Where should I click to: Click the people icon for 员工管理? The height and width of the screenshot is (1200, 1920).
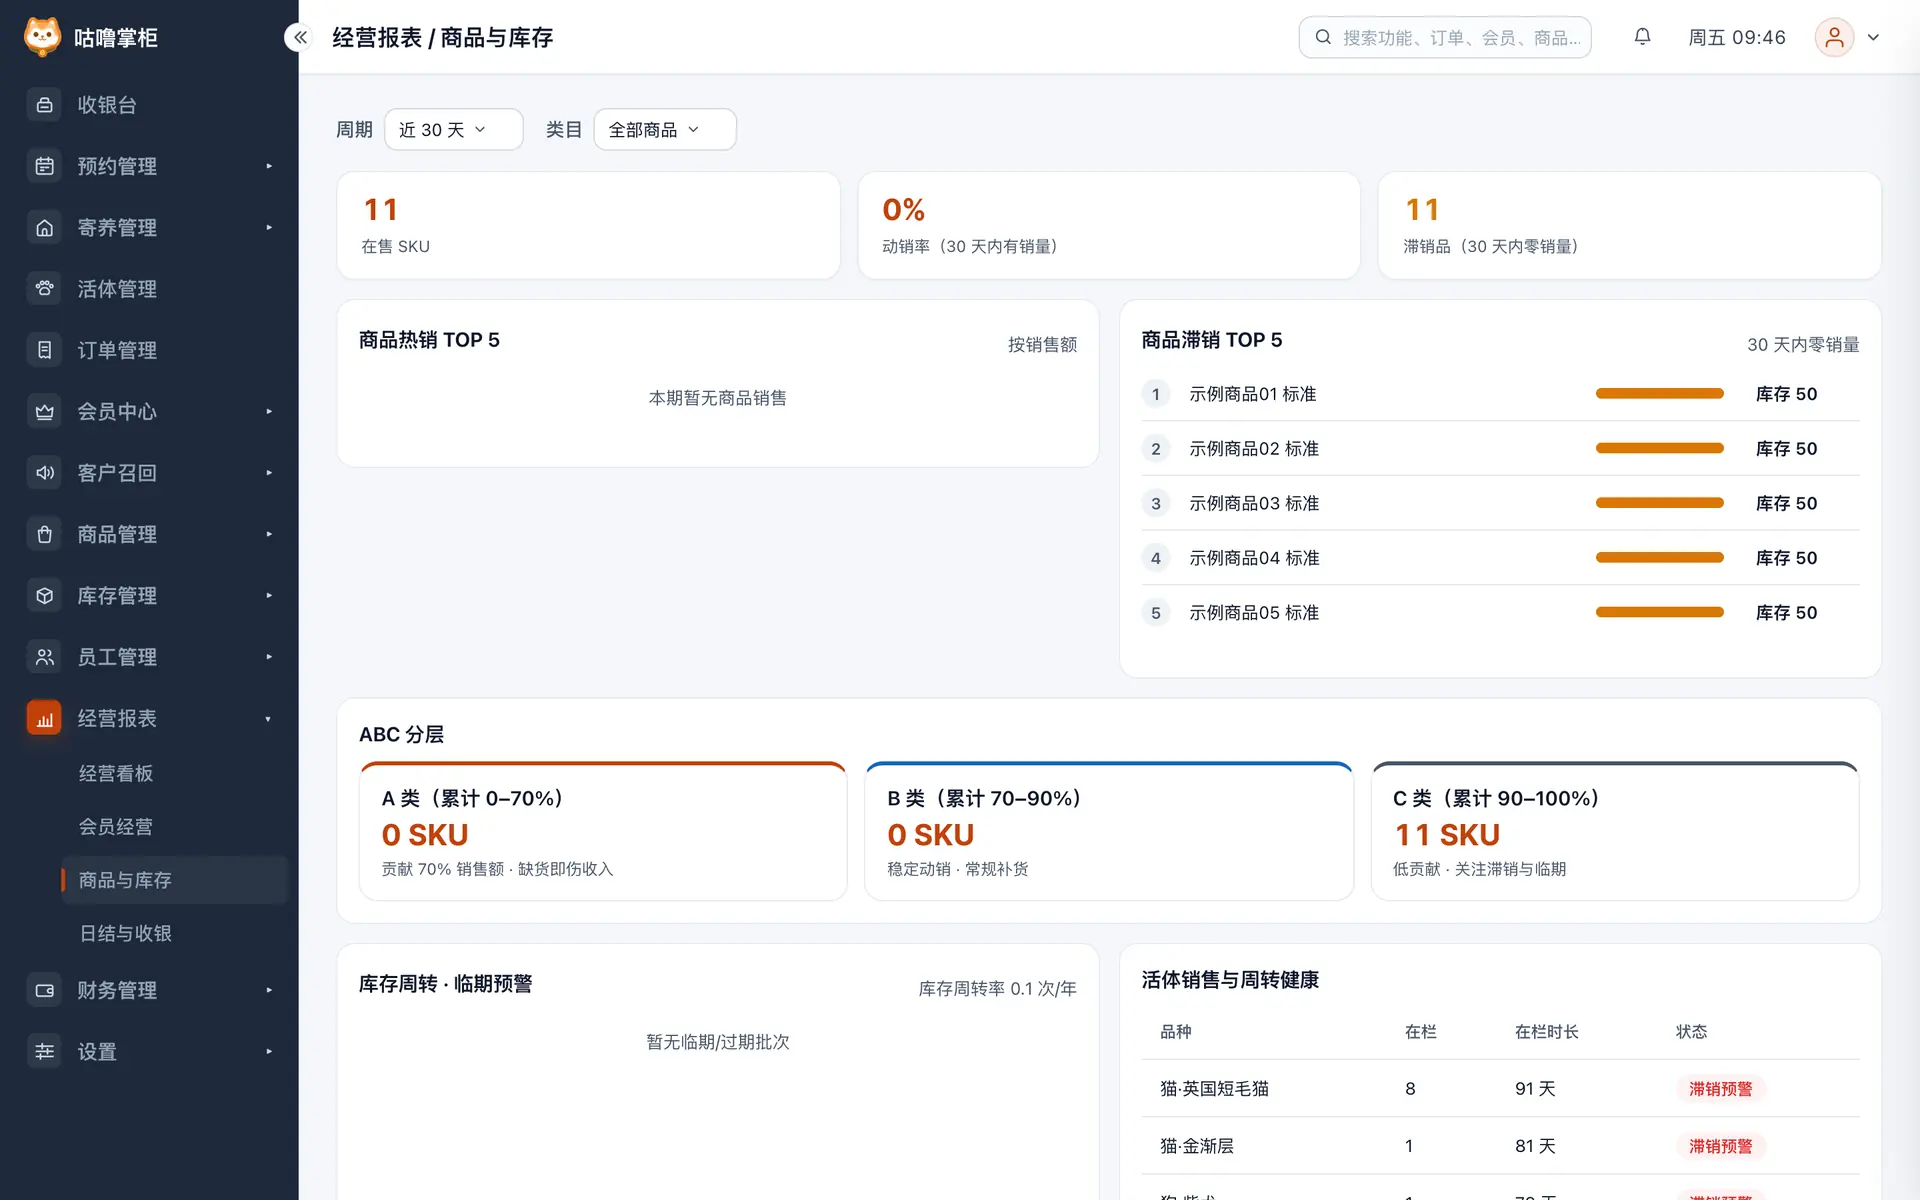click(44, 657)
